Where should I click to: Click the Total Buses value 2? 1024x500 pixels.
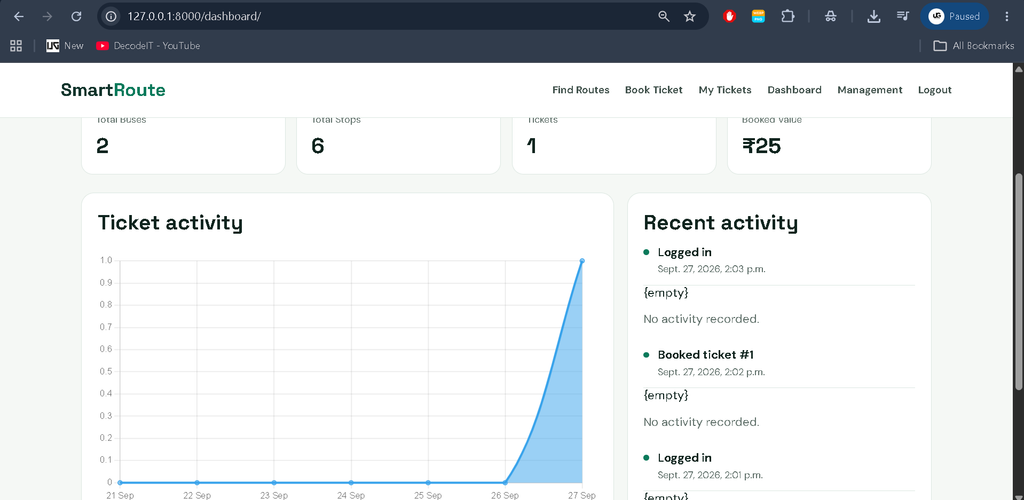[102, 146]
